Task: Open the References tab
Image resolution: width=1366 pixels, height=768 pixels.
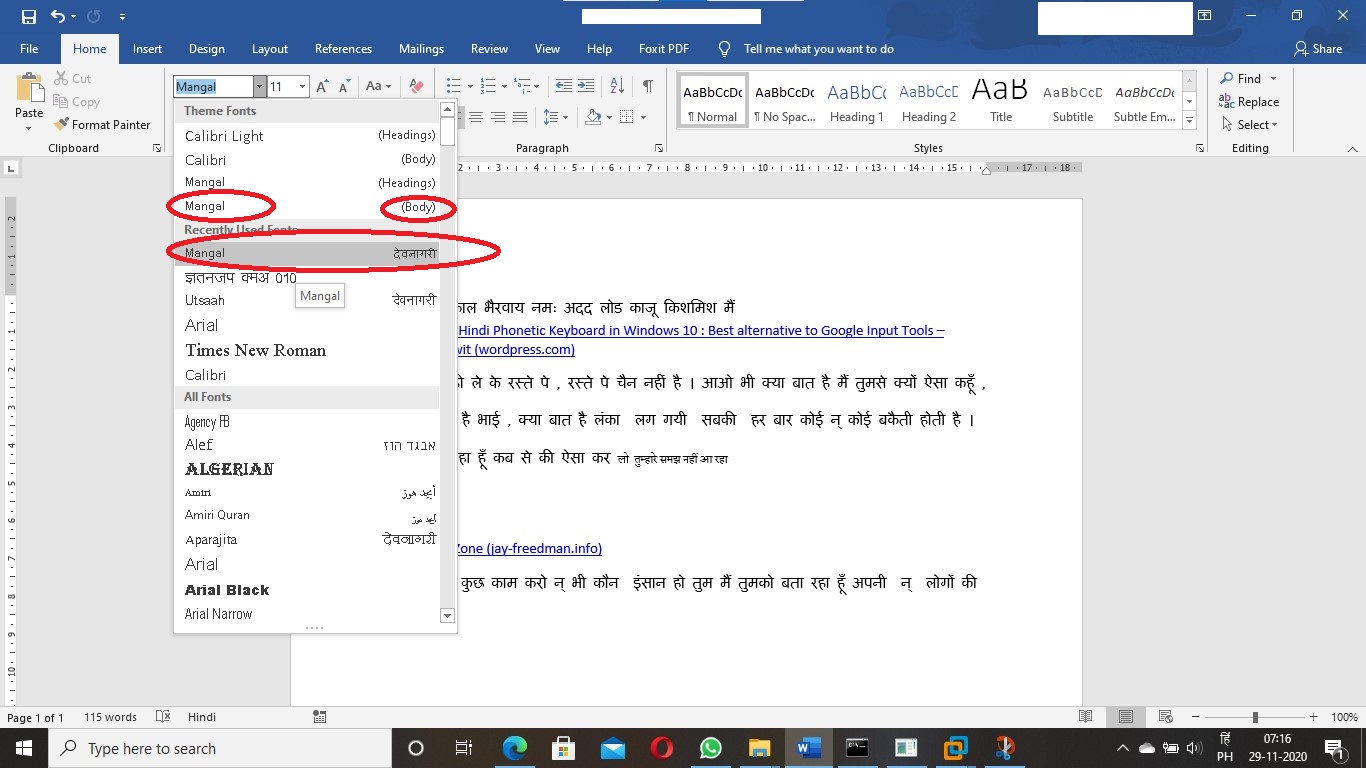Action: coord(343,48)
